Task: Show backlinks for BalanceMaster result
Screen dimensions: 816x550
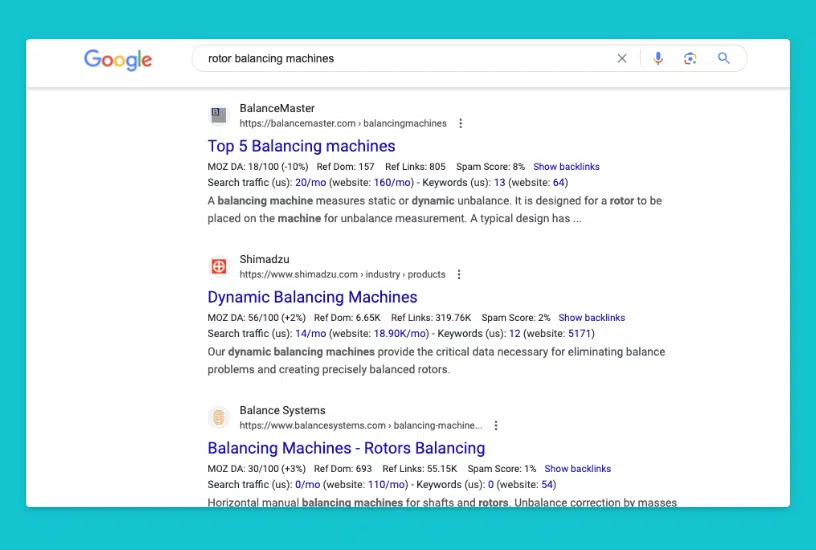Action: pyautogui.click(x=566, y=167)
